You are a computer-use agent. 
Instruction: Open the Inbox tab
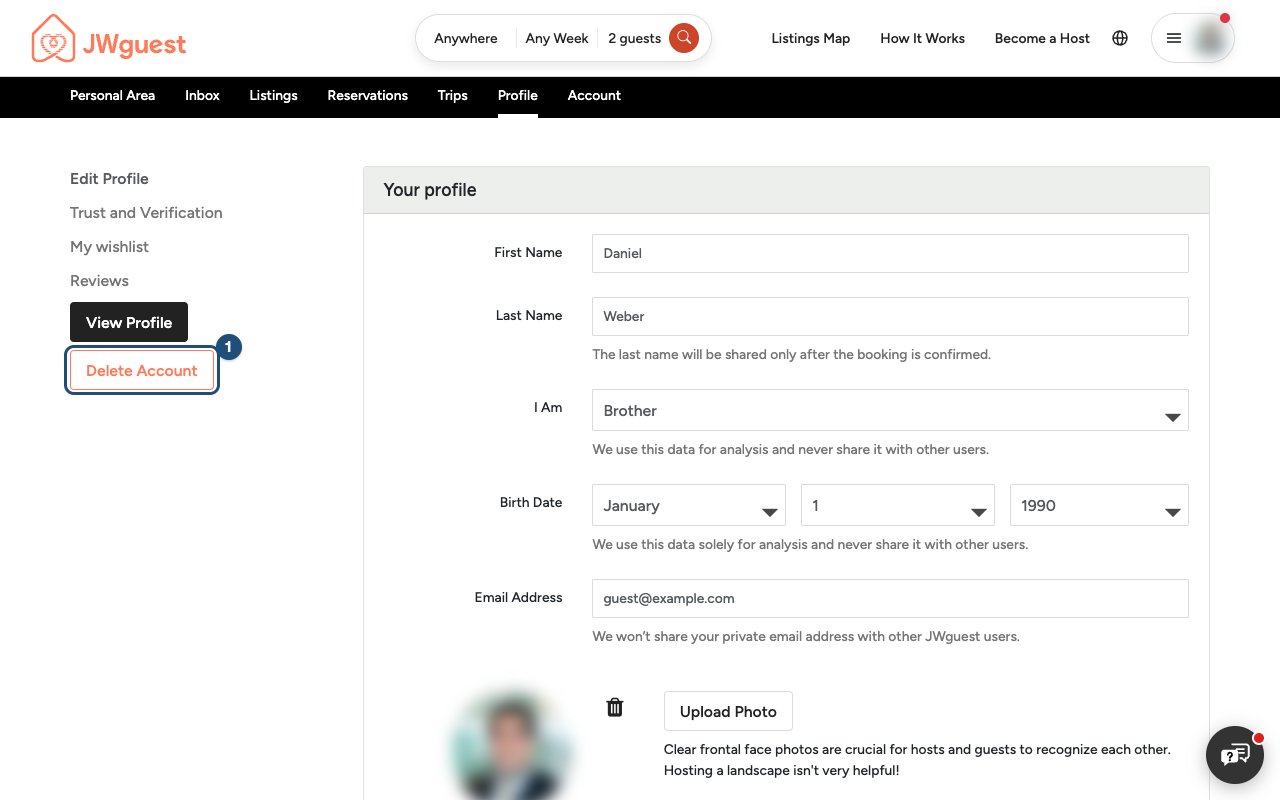pyautogui.click(x=202, y=96)
